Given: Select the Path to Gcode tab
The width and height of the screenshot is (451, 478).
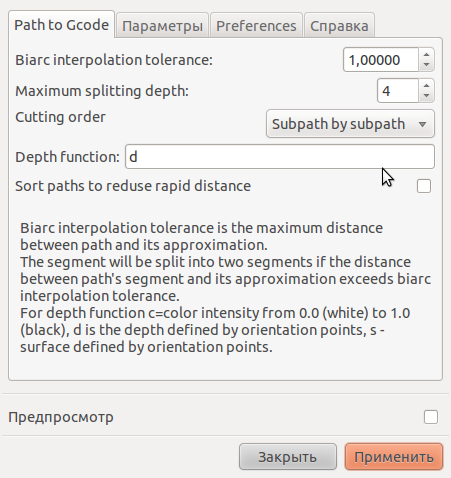Looking at the screenshot, I should (62, 25).
